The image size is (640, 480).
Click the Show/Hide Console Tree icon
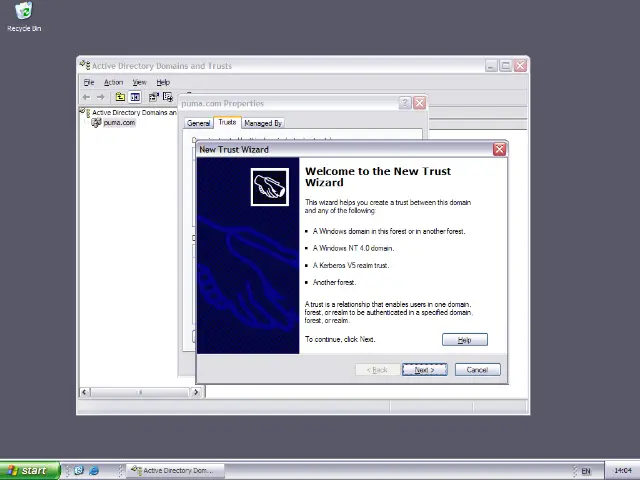(135, 97)
